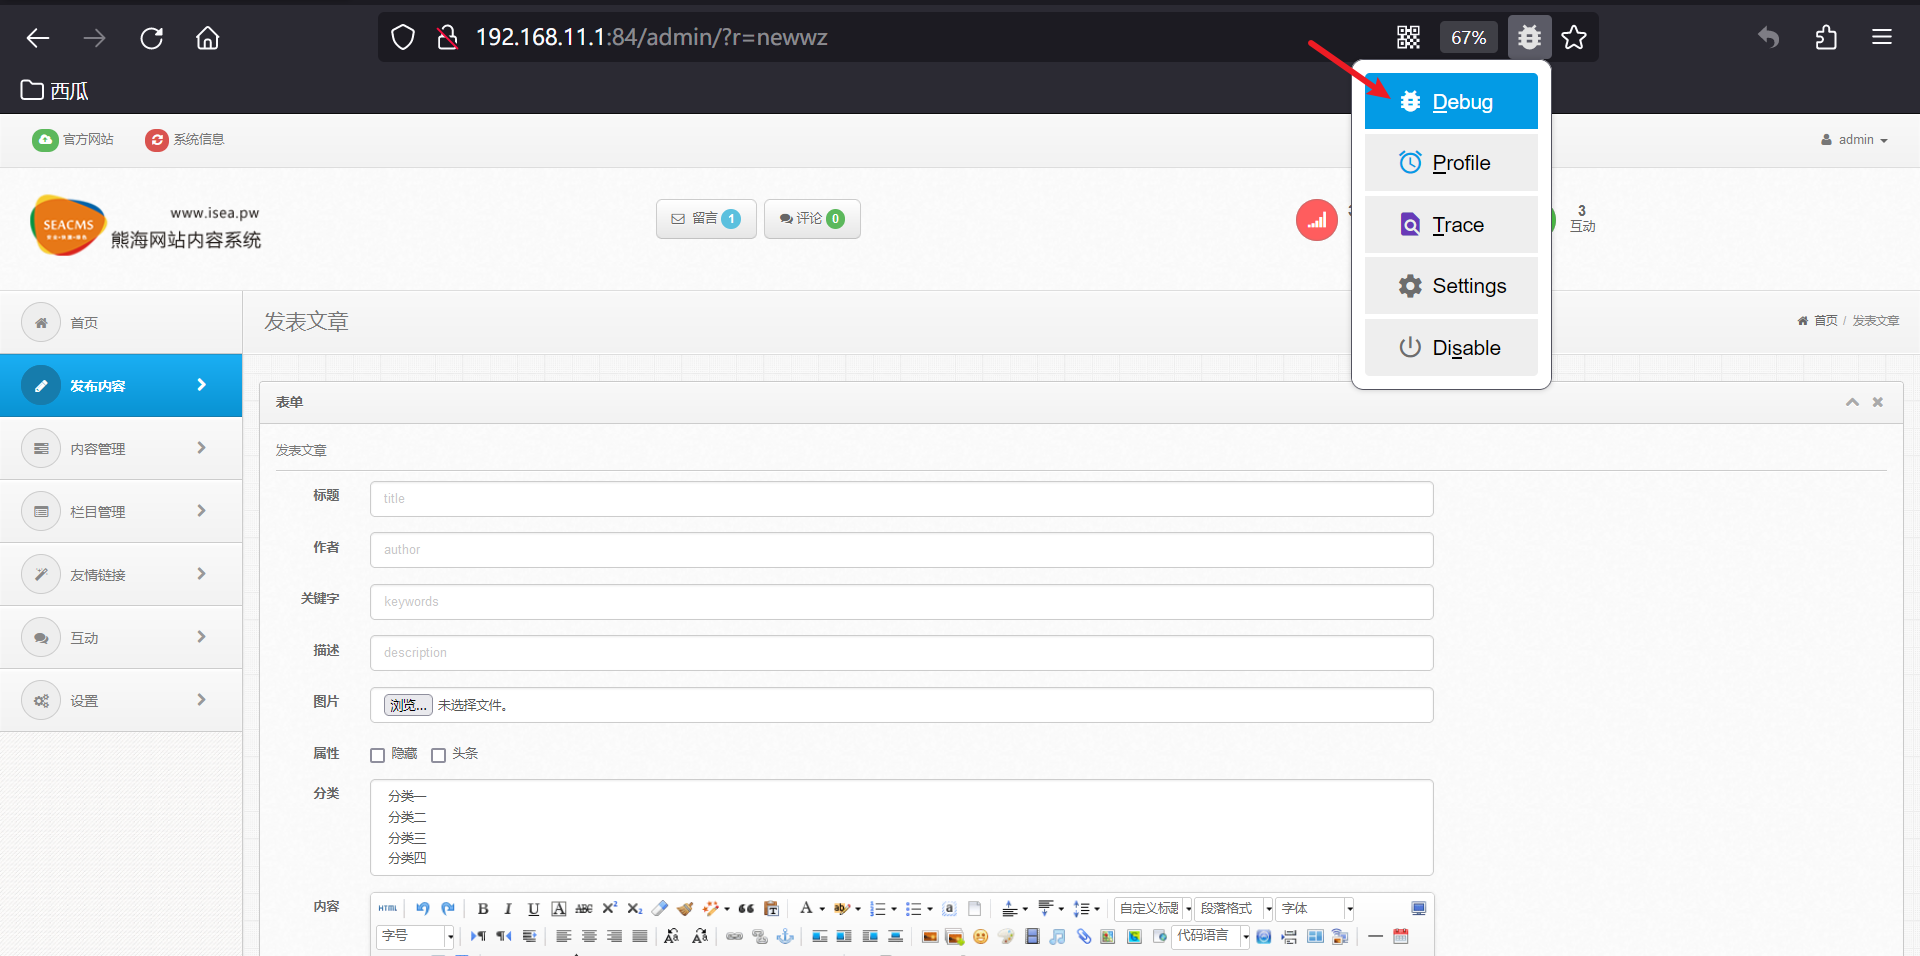Image resolution: width=1920 pixels, height=956 pixels.
Task: Check the 隐藏 checkbox
Action: 377,755
